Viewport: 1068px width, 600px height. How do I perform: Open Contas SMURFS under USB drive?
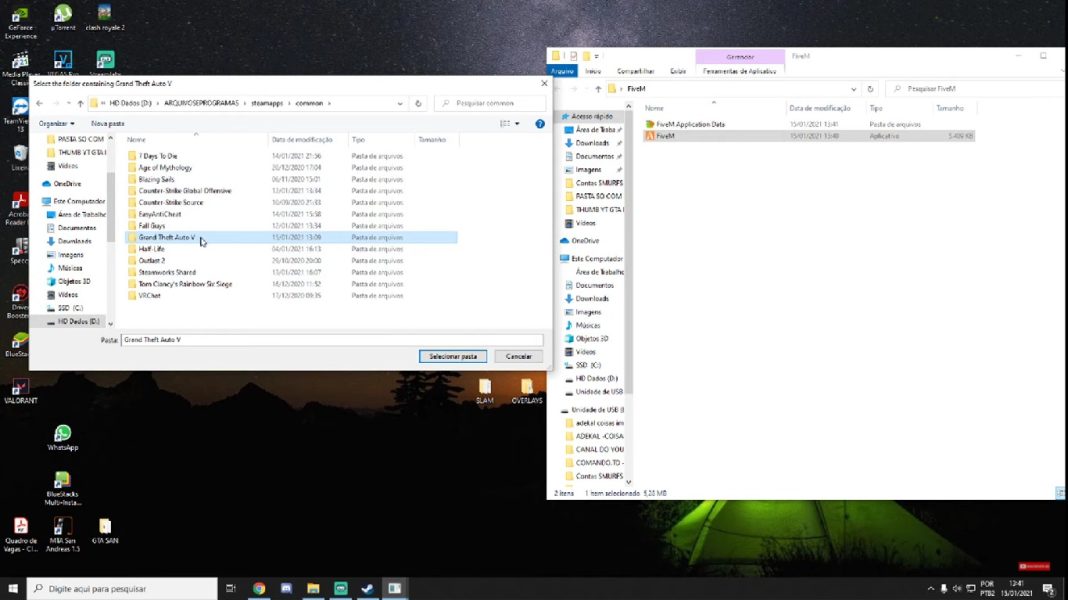click(x=599, y=476)
